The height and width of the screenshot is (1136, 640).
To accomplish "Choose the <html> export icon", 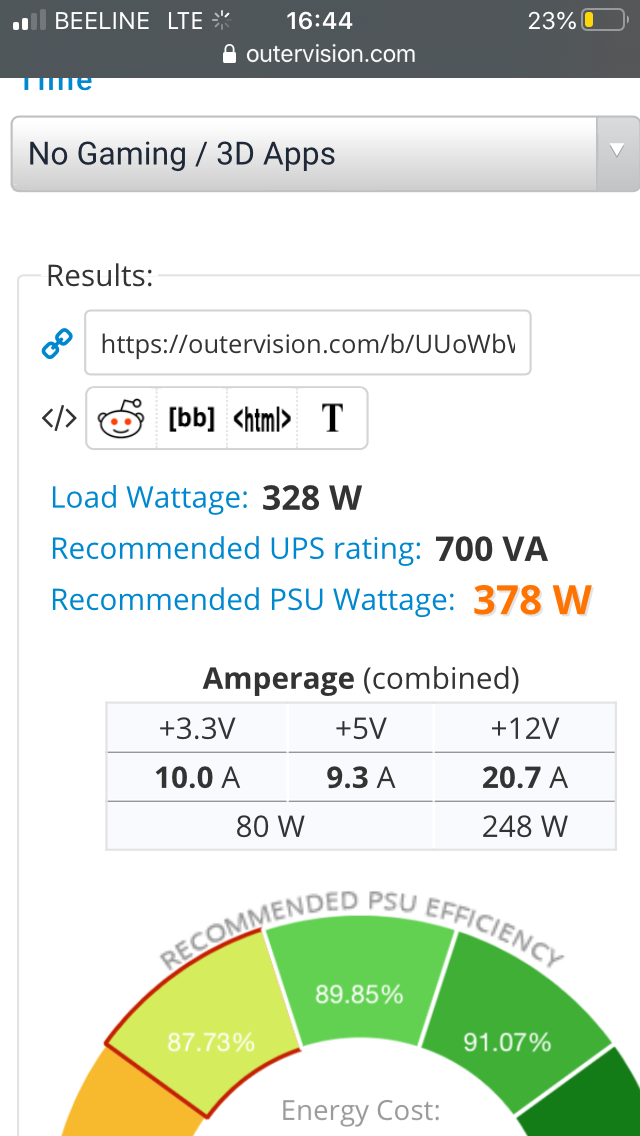I will coord(262,418).
